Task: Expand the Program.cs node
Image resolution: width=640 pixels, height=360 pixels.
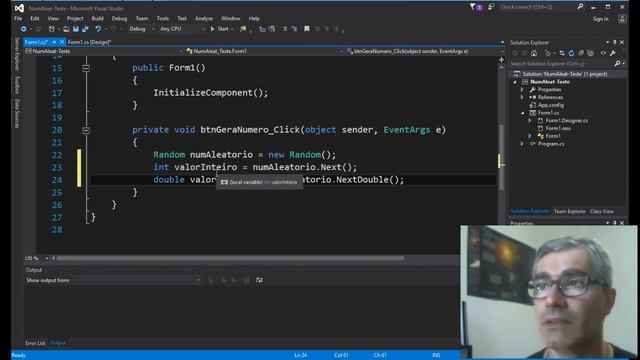Action: point(522,144)
